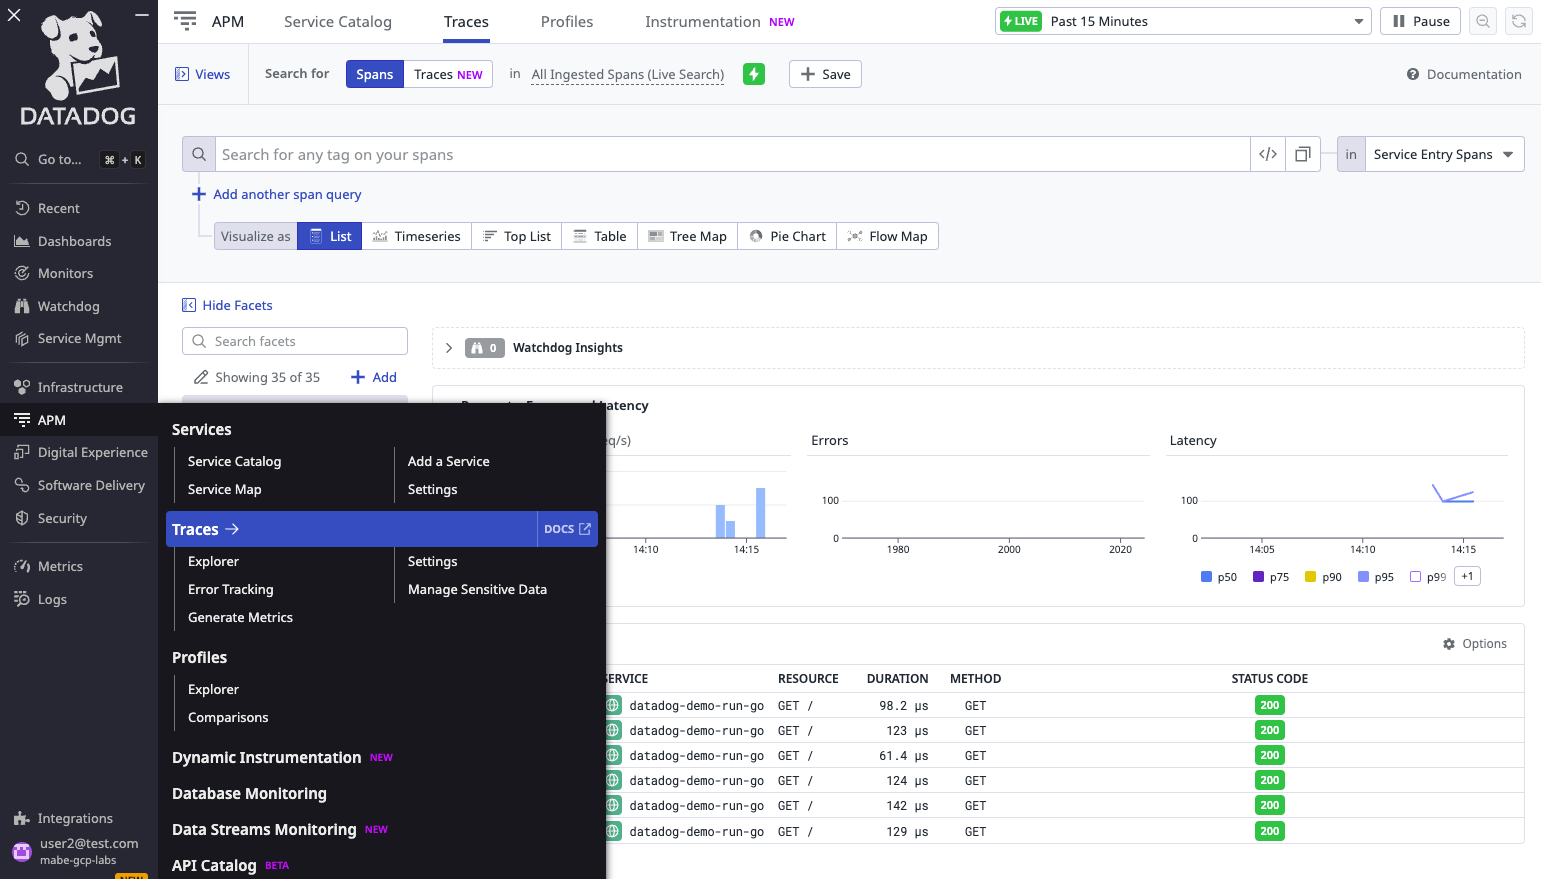Open Traces DOCS external link
This screenshot has width=1541, height=879.
pyautogui.click(x=567, y=529)
